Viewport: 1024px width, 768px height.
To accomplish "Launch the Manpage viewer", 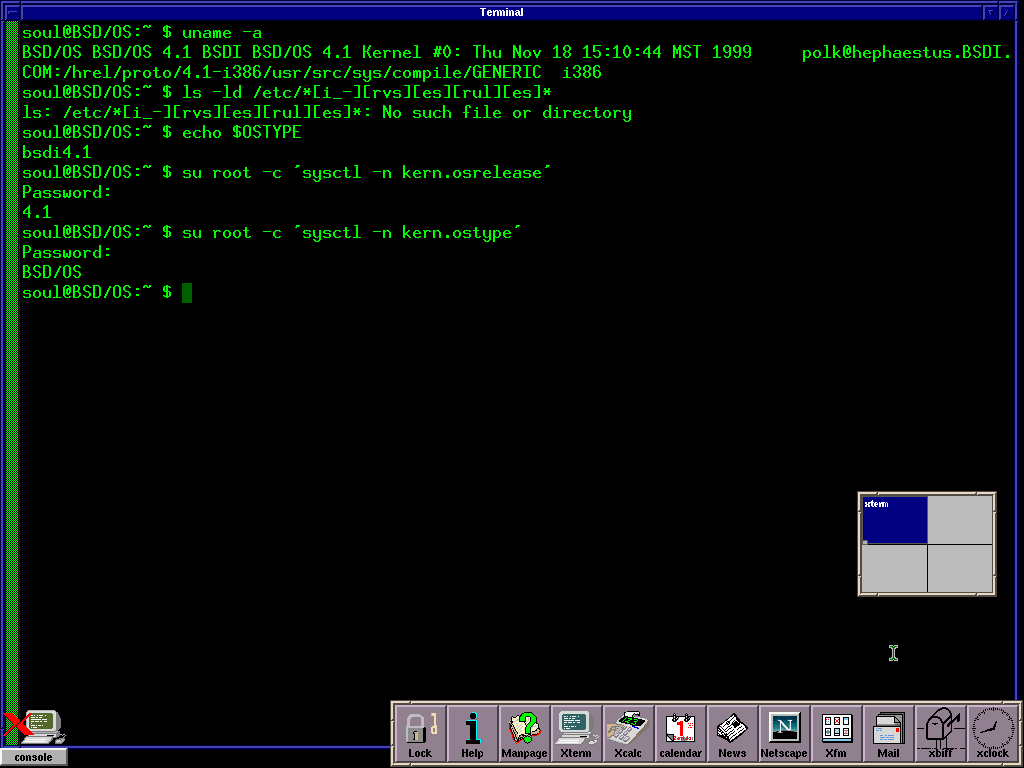I will [524, 734].
